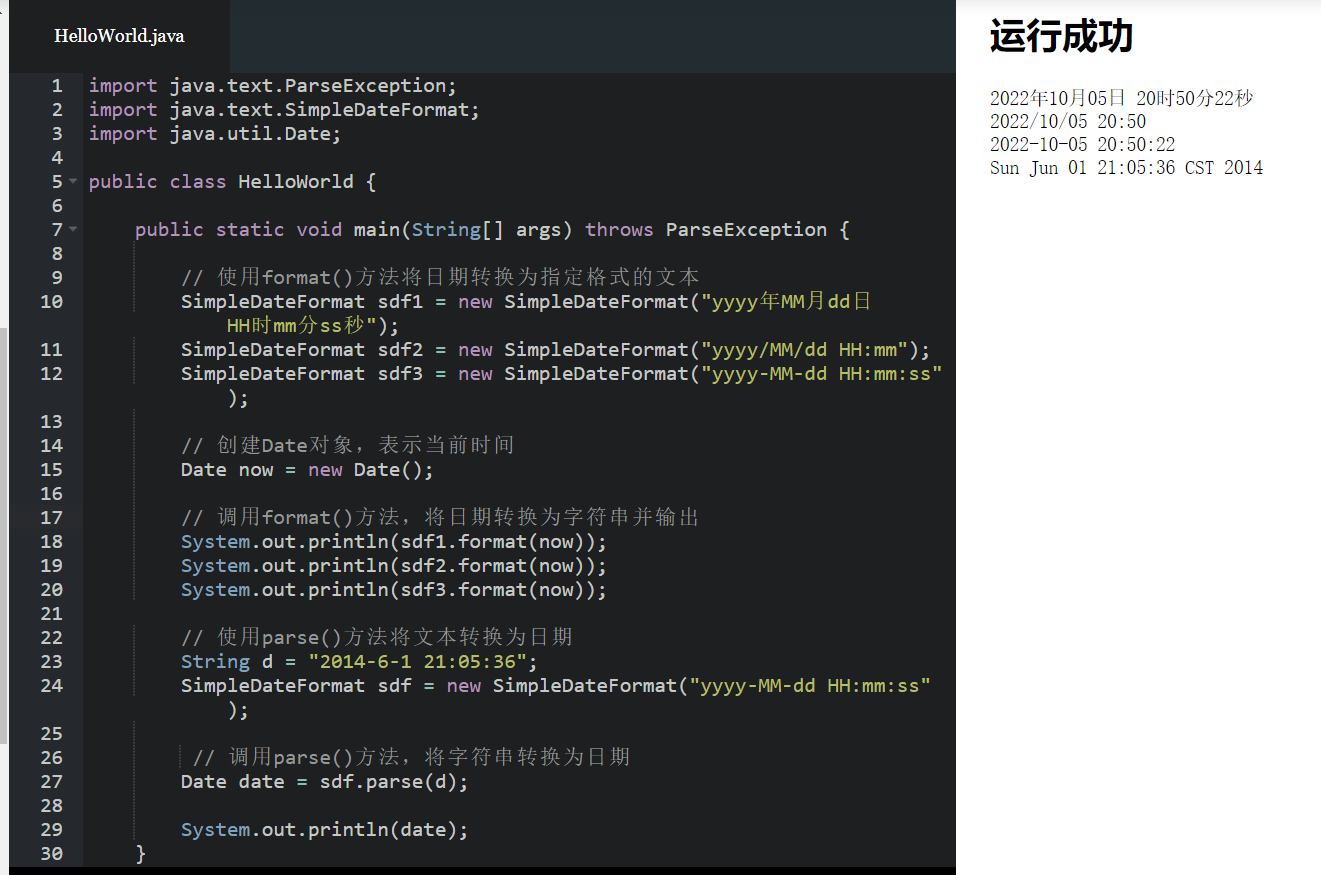The height and width of the screenshot is (875, 1321).
Task: Click the 运行成功 heading
Action: tap(1061, 37)
